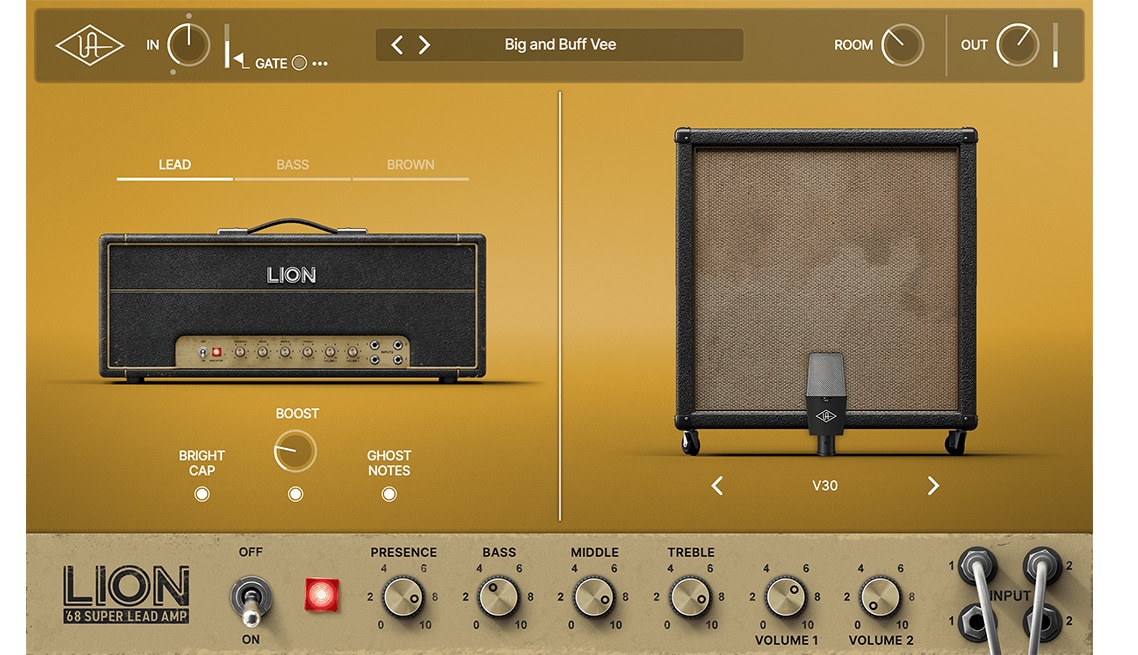Toggle the GHOST NOTES switch
This screenshot has width=1138, height=655.
point(389,494)
